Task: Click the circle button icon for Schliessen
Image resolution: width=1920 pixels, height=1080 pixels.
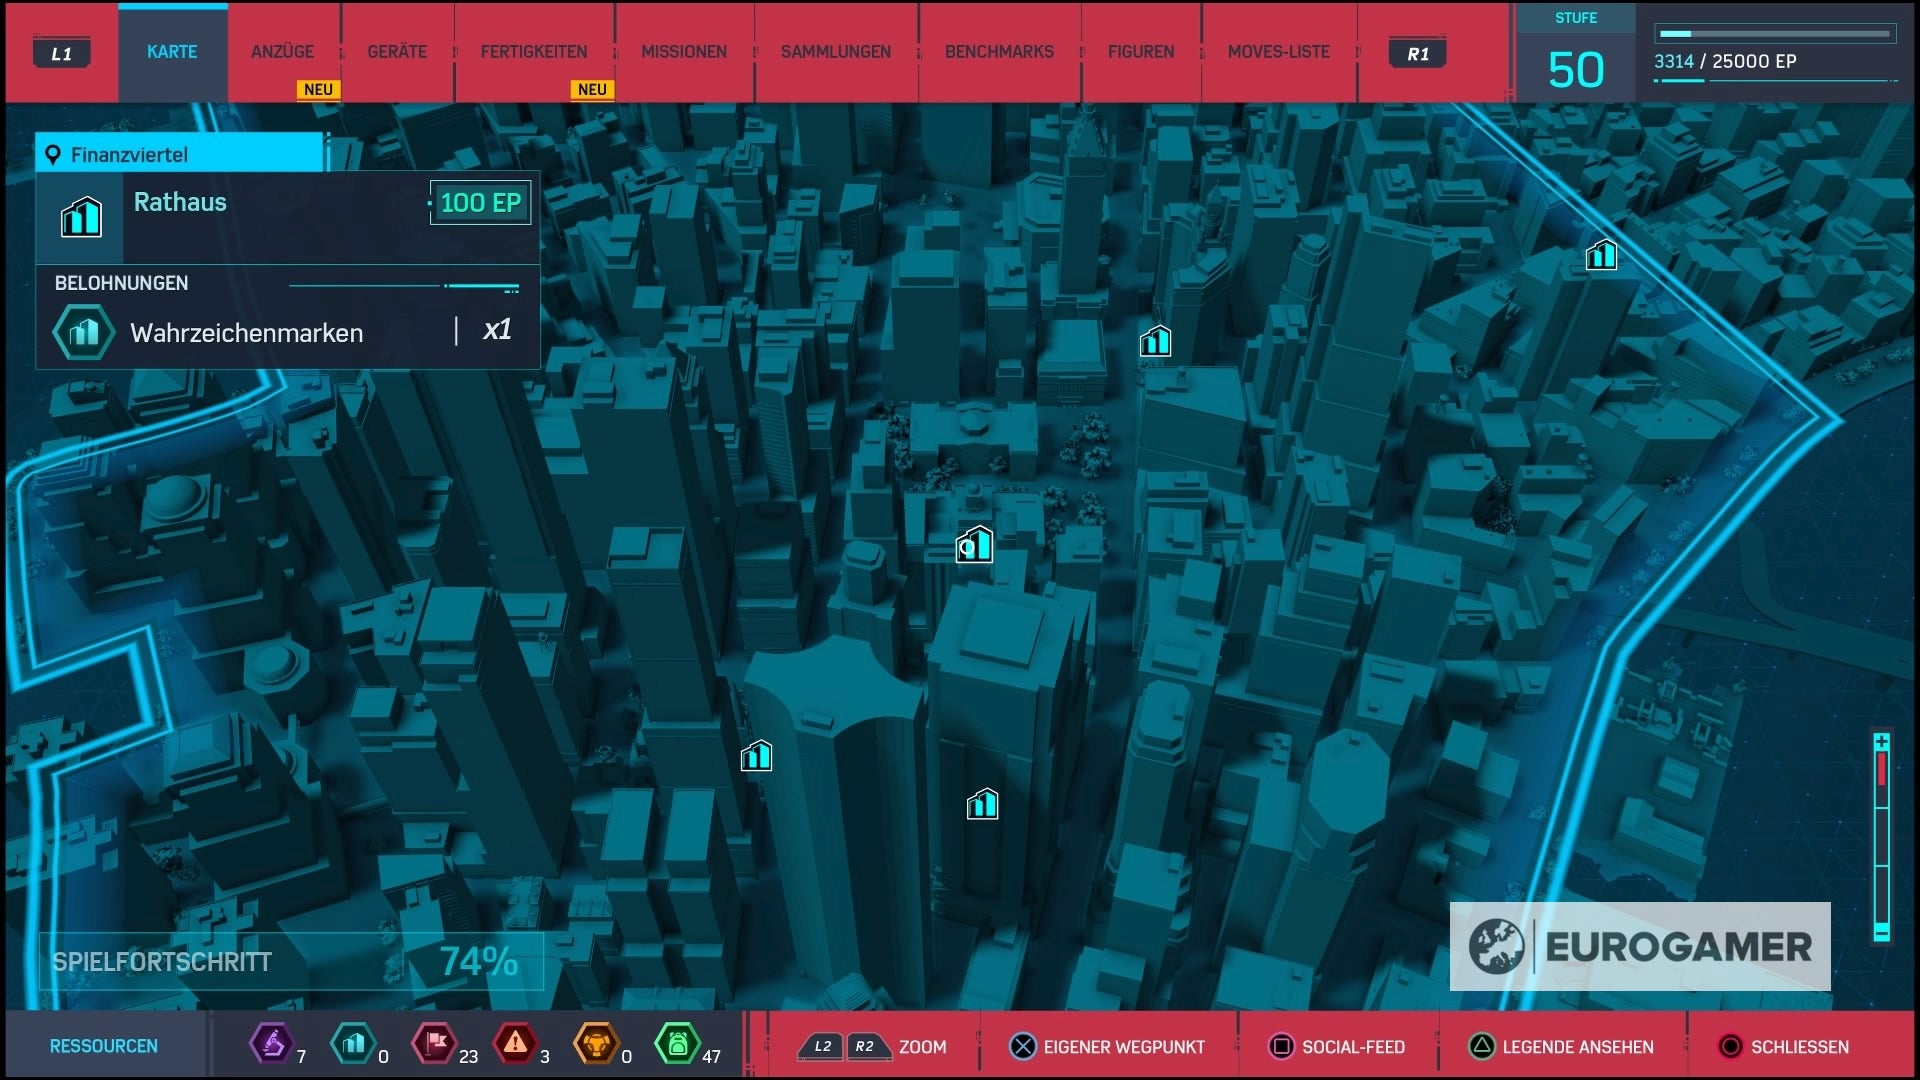Action: 1730,1047
